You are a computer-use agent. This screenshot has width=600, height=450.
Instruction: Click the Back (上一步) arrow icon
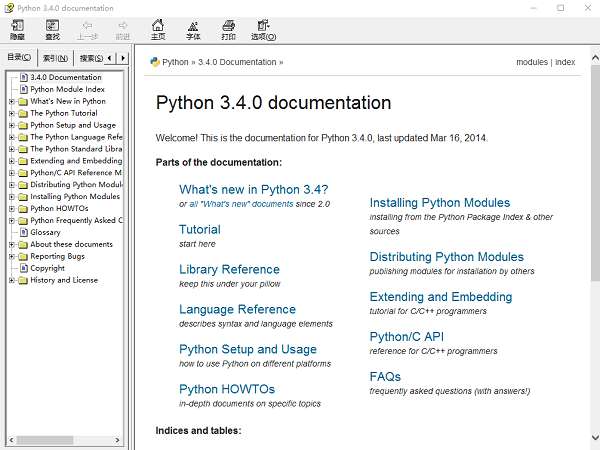(87, 26)
